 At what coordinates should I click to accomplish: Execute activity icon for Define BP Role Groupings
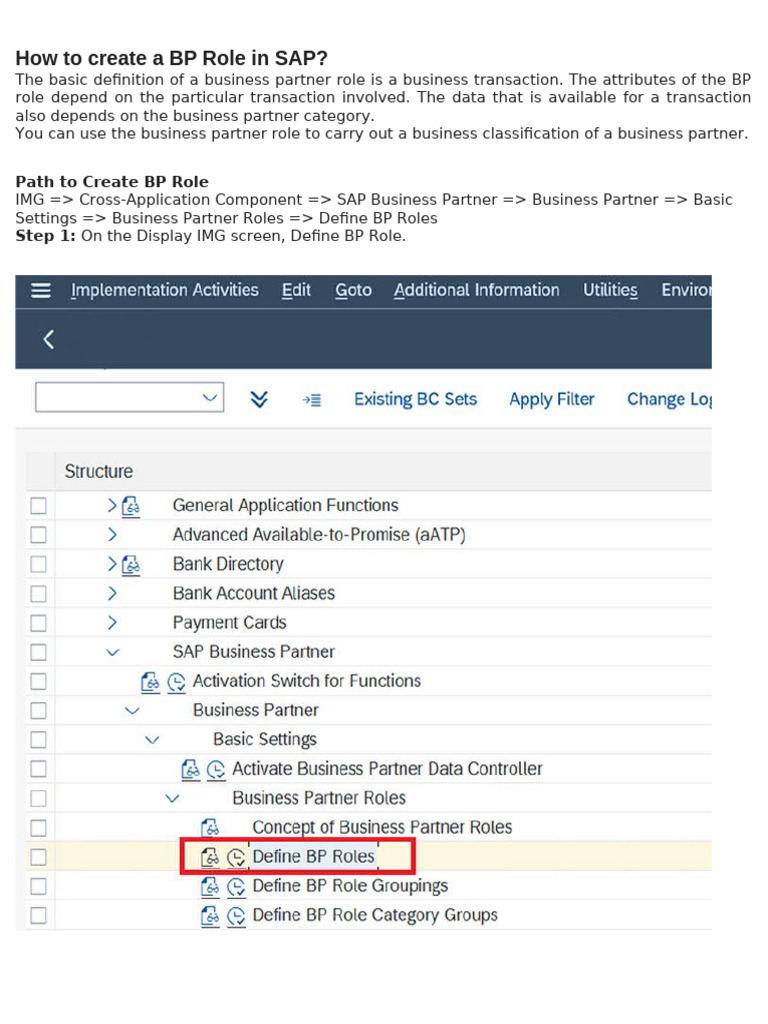[x=236, y=887]
